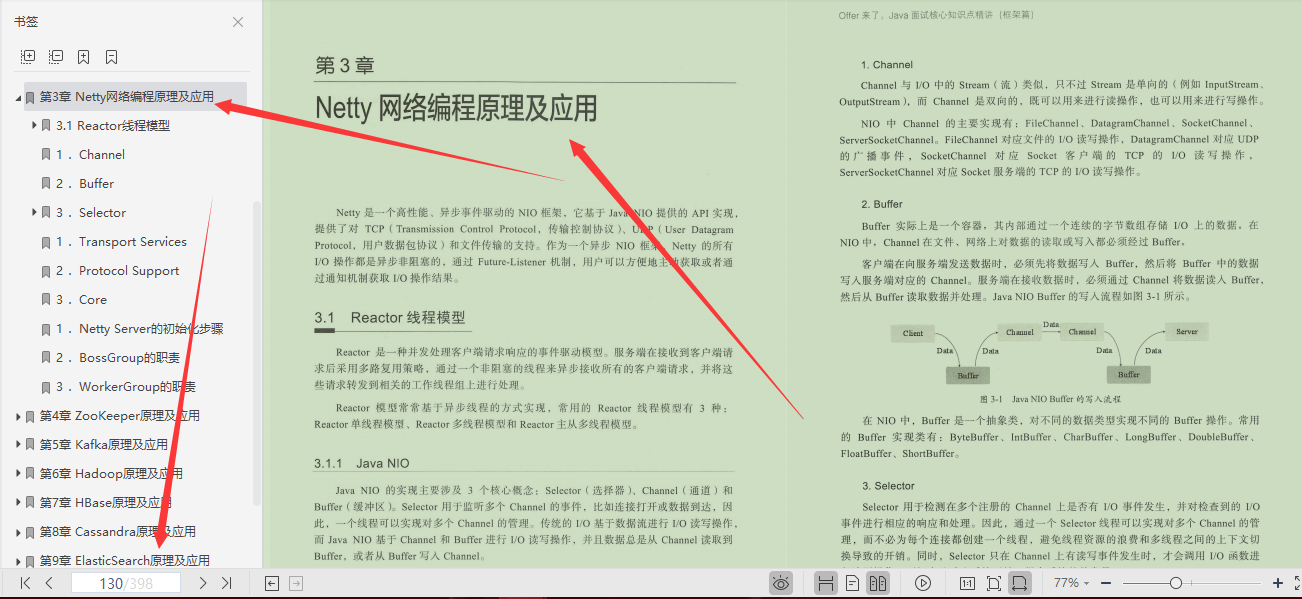Expand all bookmarks in the bookmark panel
This screenshot has width=1302, height=599.
tap(28, 57)
